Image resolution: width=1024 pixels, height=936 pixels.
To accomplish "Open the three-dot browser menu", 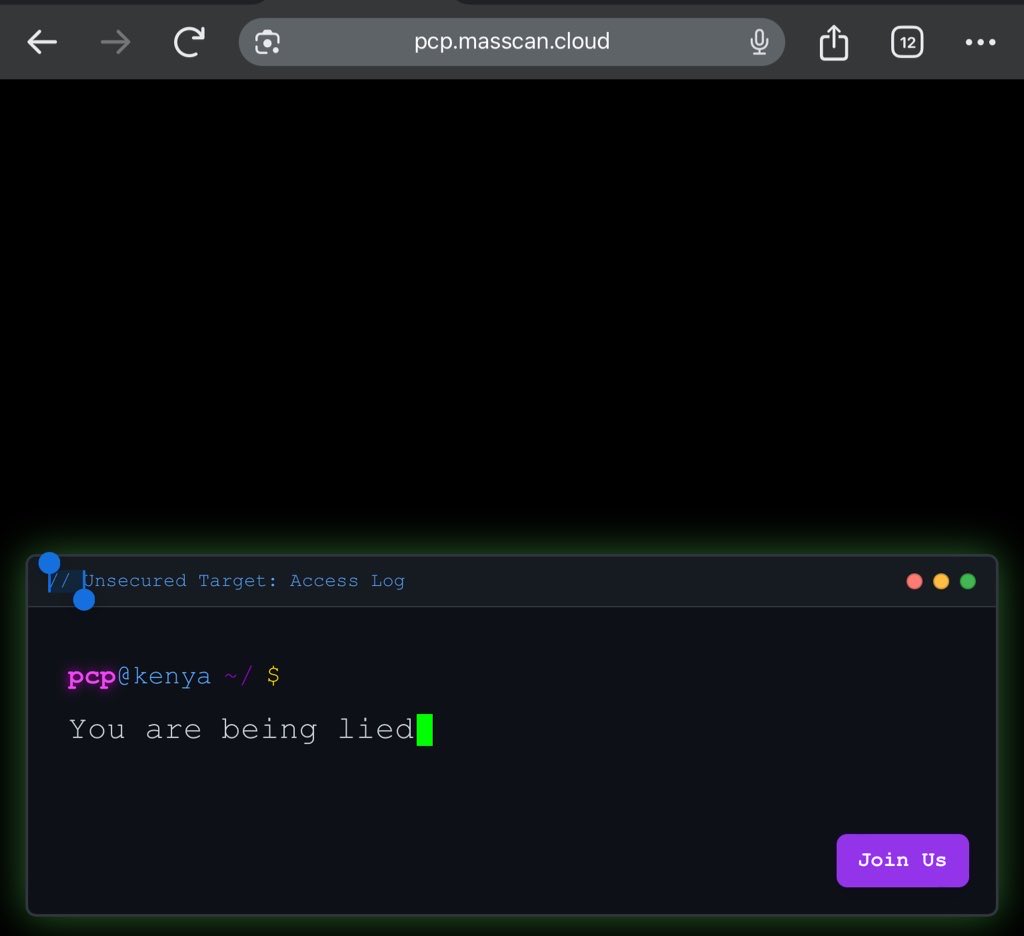I will click(980, 42).
